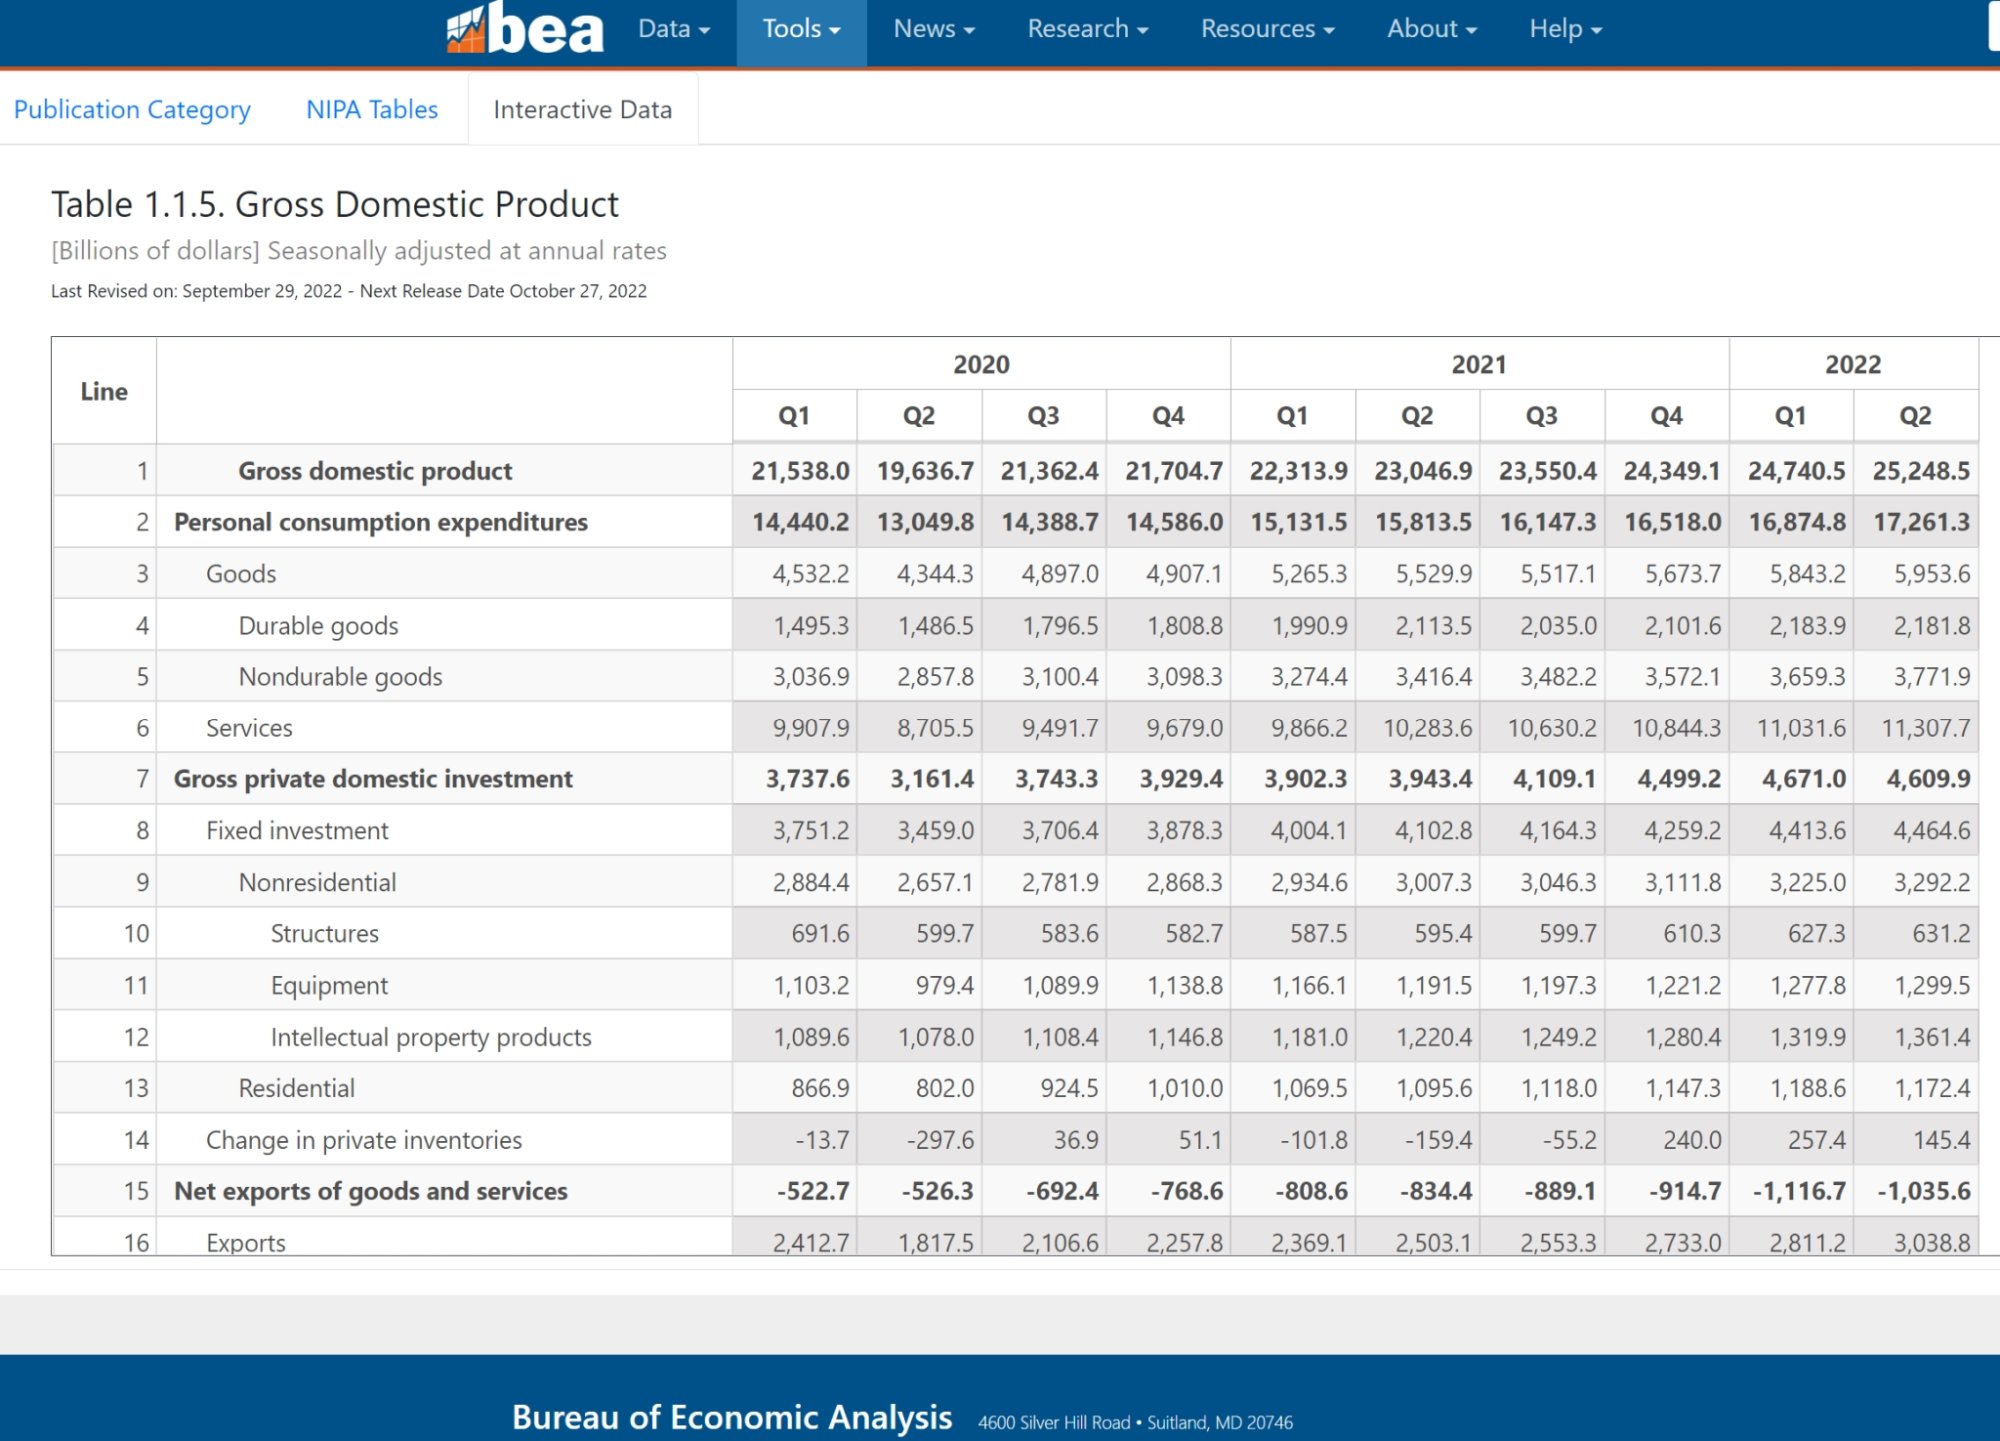The width and height of the screenshot is (2000, 1441).
Task: Click the Residential row label
Action: pyautogui.click(x=296, y=1088)
